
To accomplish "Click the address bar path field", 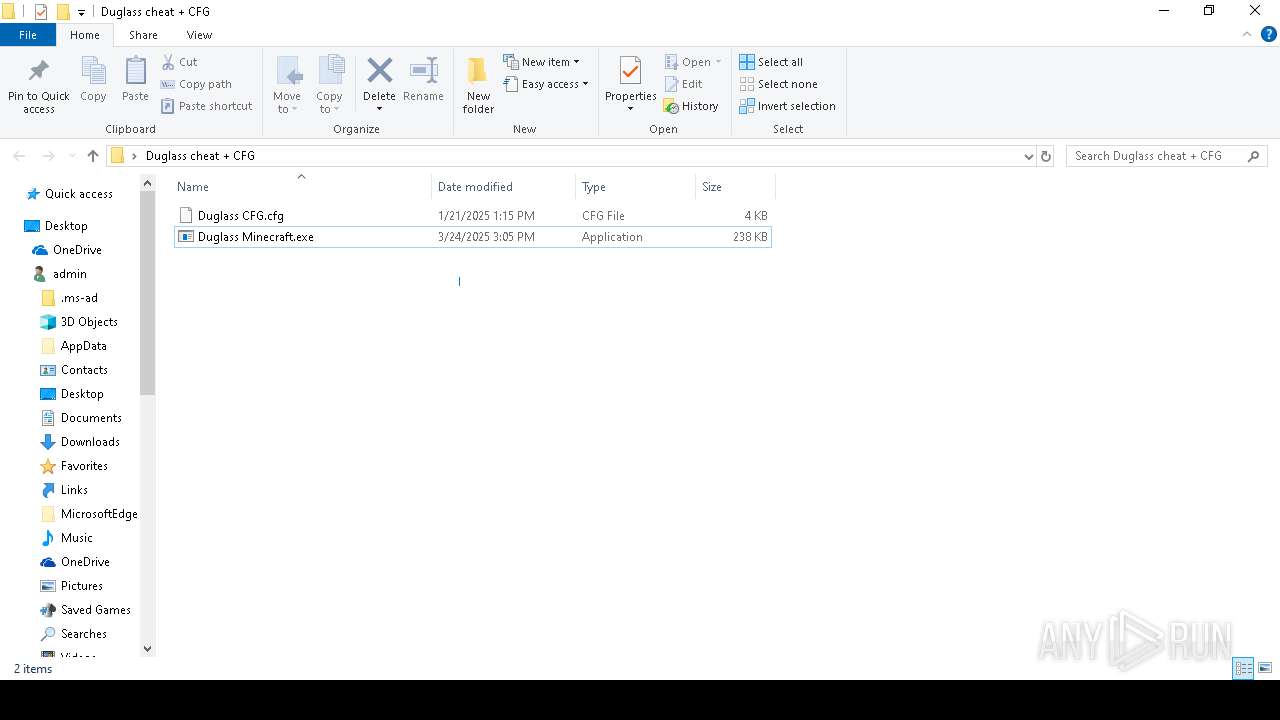I will (x=572, y=156).
